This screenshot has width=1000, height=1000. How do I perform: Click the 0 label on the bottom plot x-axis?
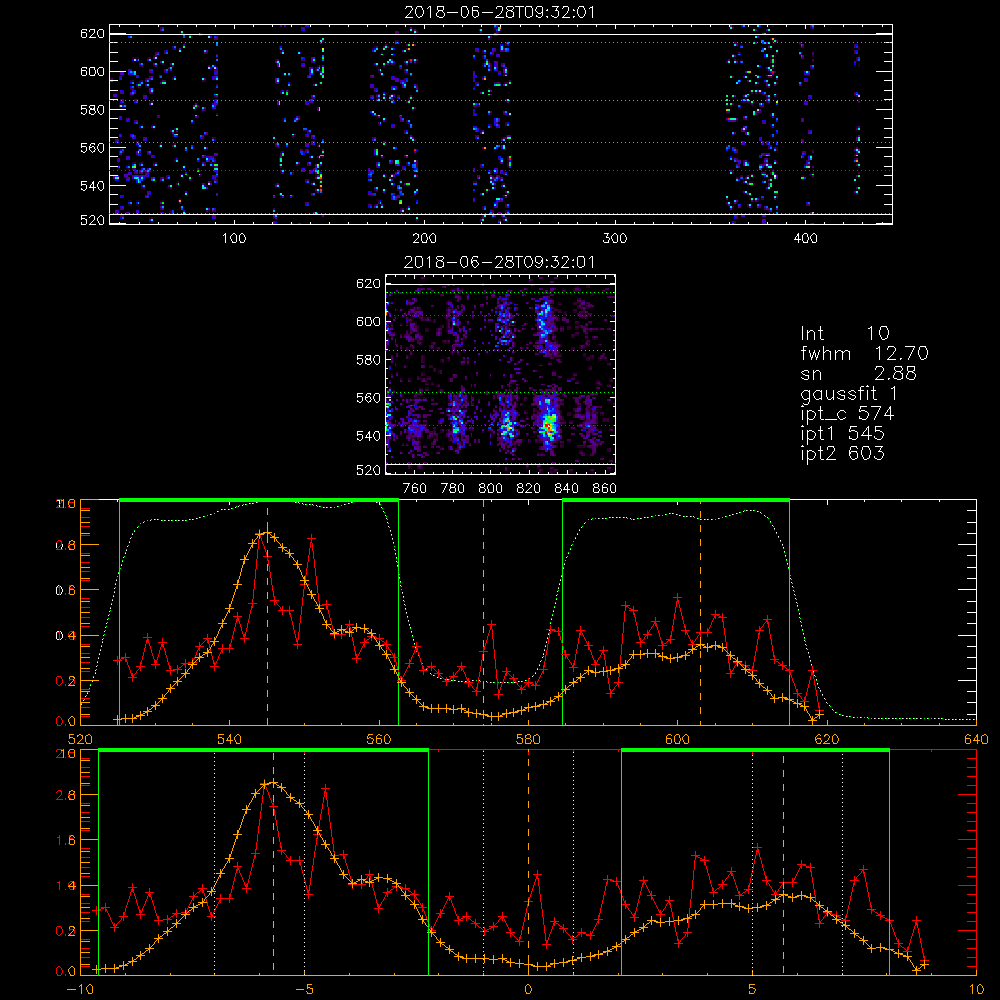(x=528, y=989)
